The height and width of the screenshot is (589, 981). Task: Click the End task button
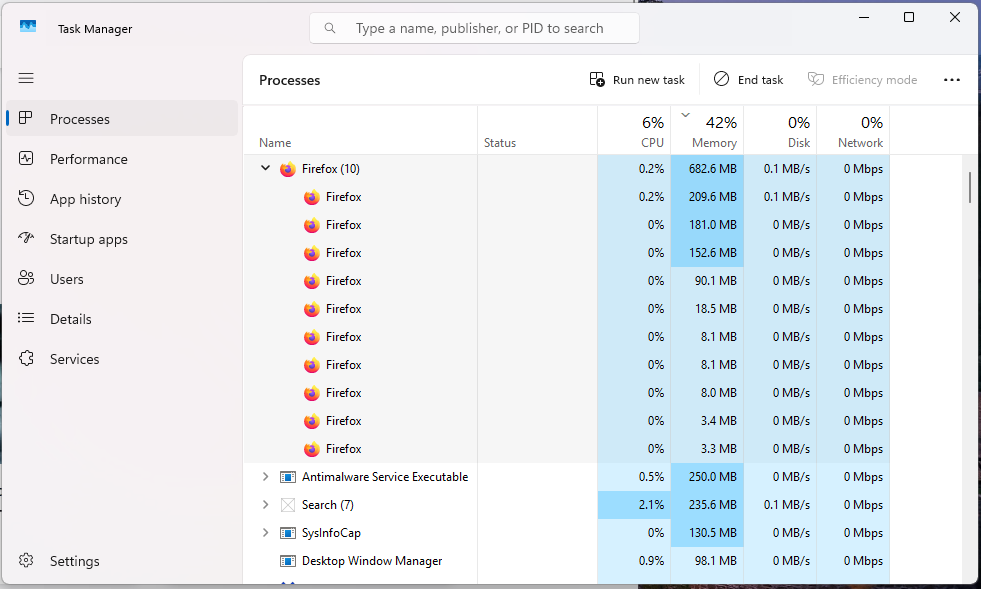(x=748, y=79)
